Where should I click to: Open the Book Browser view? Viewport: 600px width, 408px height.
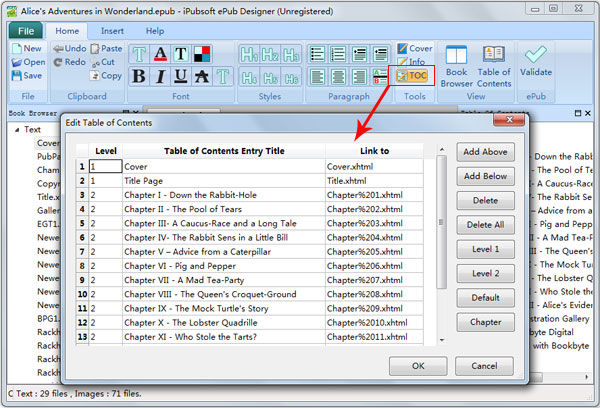[x=456, y=67]
